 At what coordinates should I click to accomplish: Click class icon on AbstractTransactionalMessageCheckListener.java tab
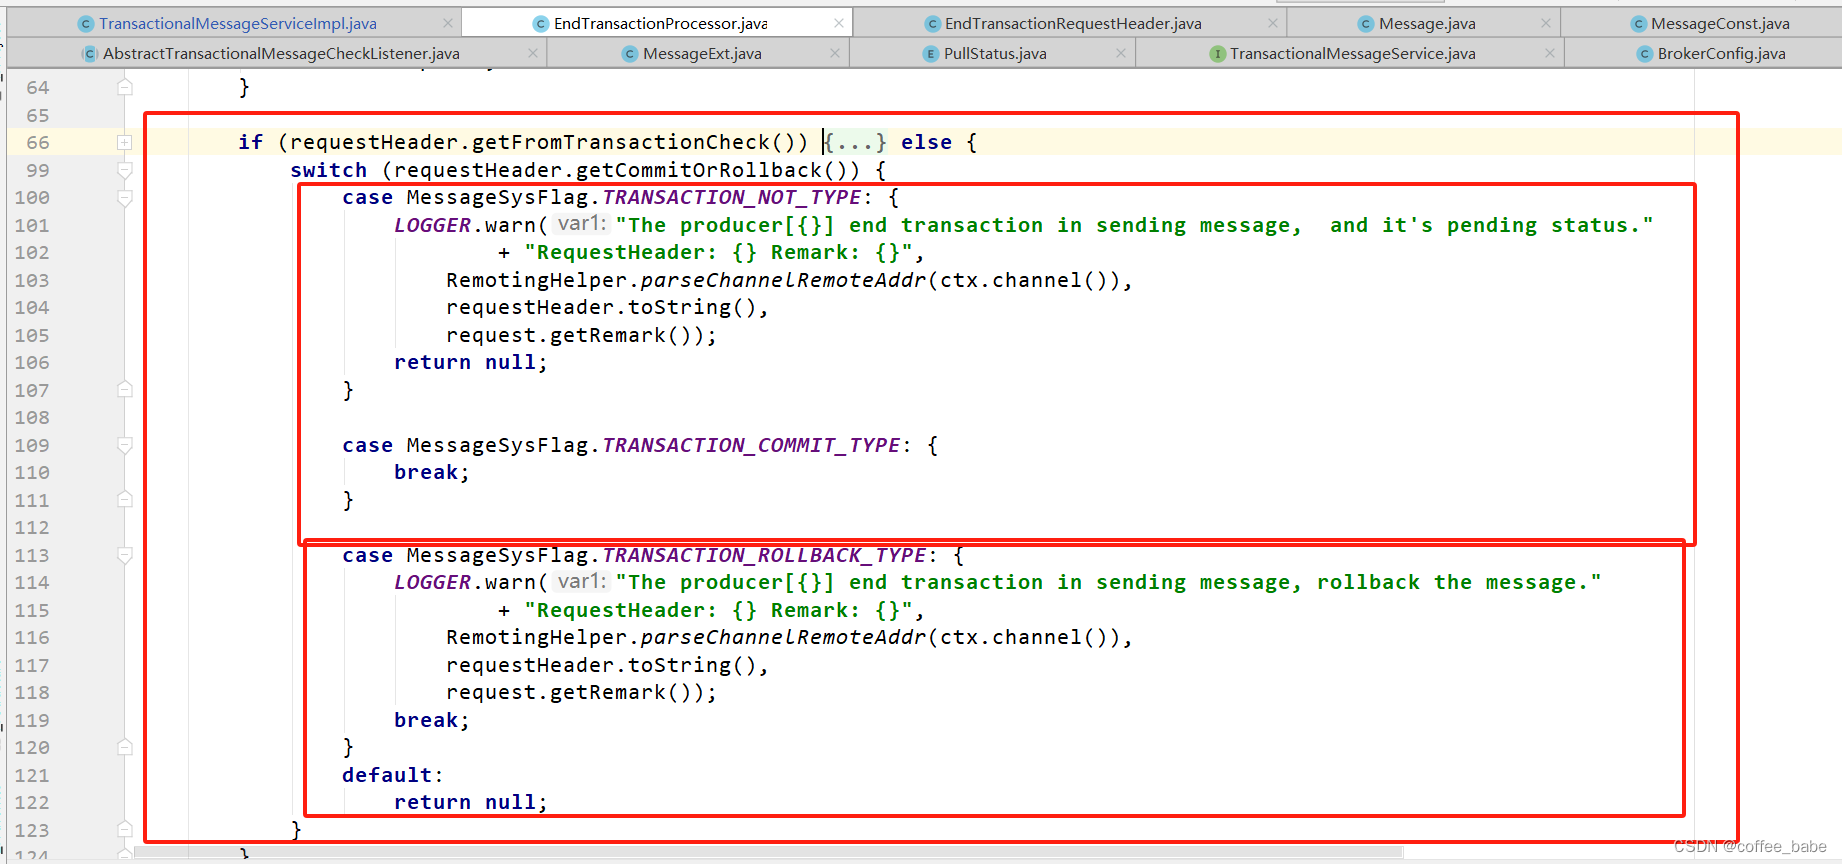(90, 54)
